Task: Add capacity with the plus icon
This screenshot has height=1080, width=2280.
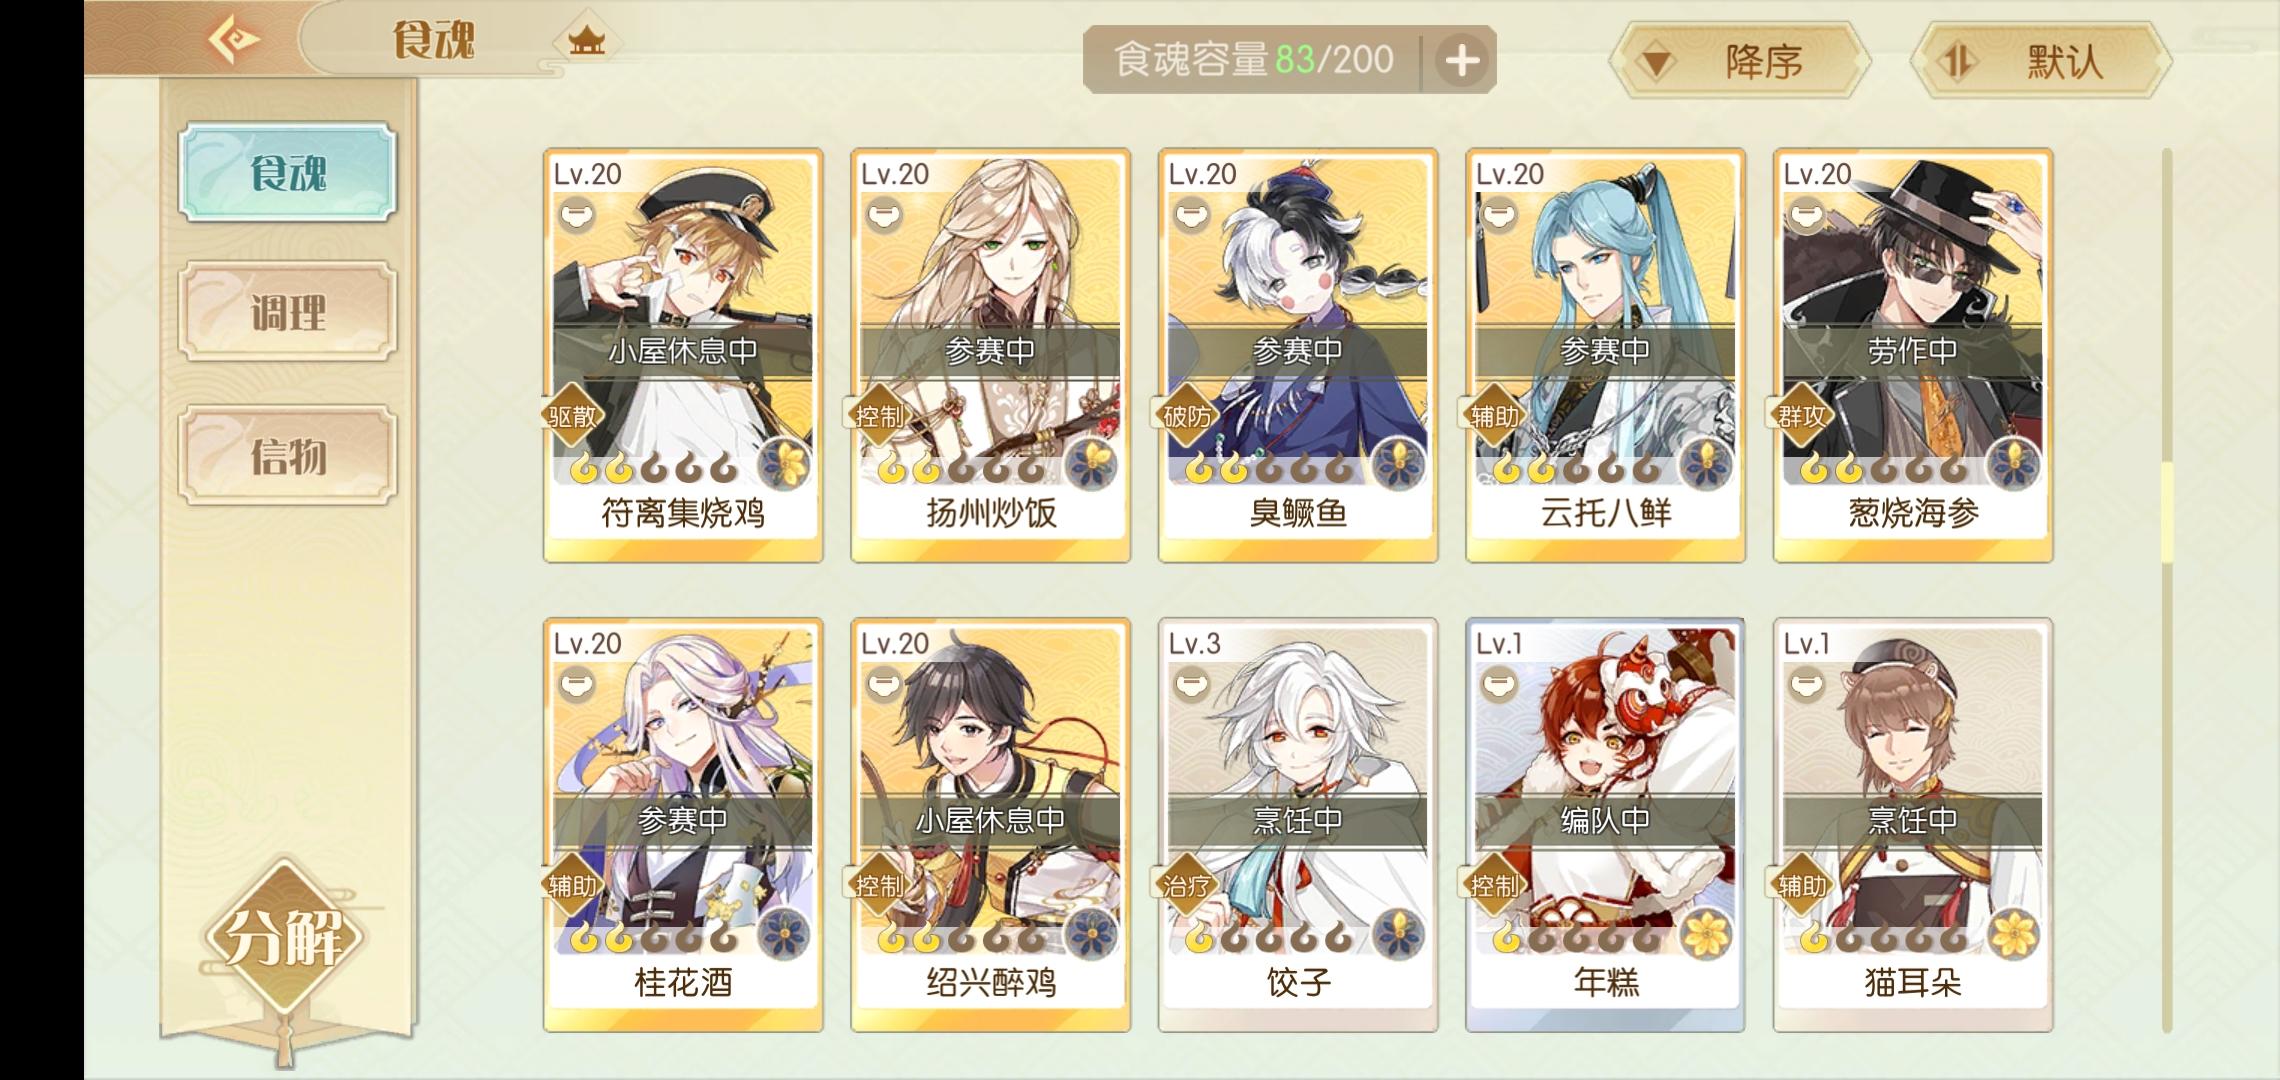Action: point(1462,61)
